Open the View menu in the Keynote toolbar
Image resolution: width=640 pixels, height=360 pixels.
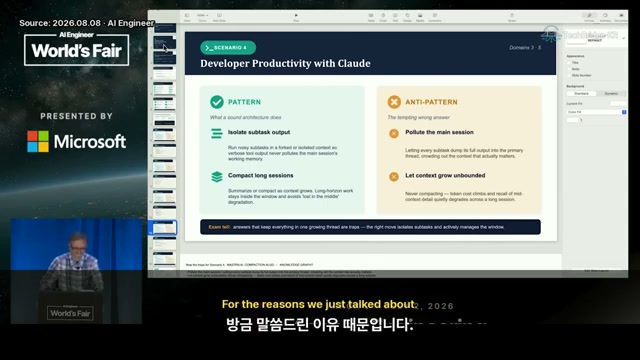point(187,17)
